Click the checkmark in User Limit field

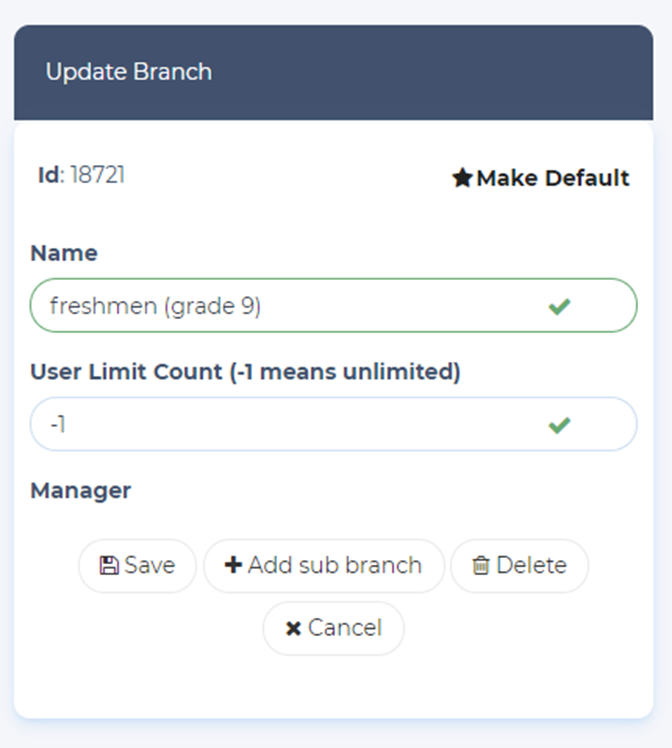[x=559, y=425]
